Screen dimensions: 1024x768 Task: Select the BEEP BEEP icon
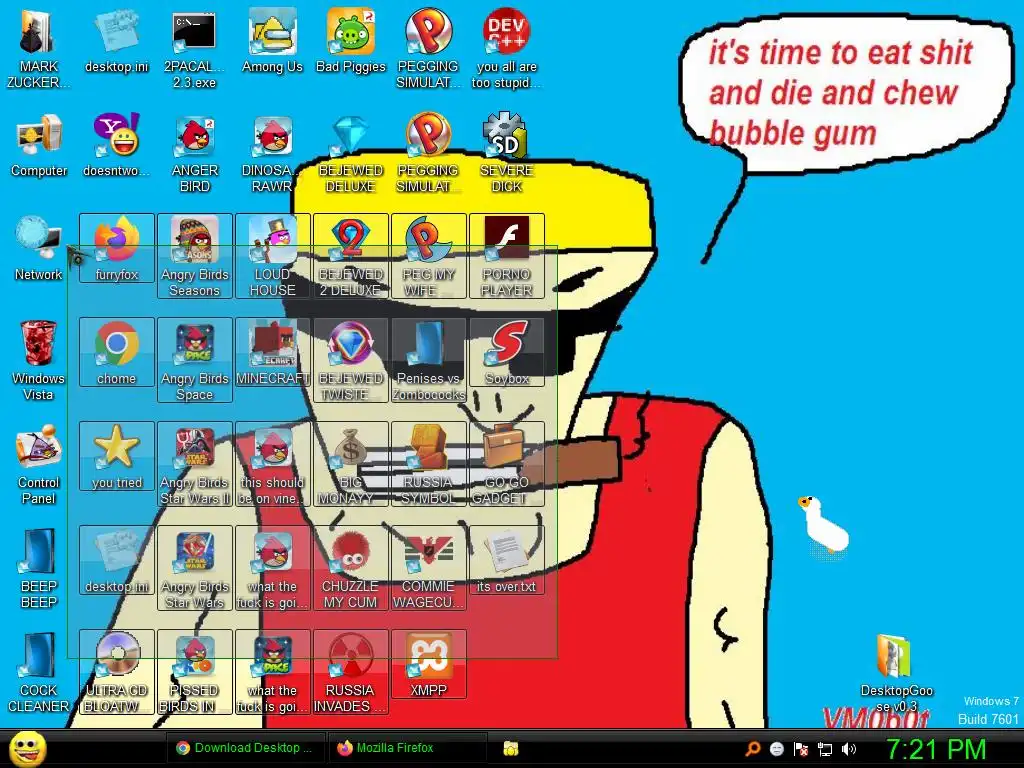point(38,568)
